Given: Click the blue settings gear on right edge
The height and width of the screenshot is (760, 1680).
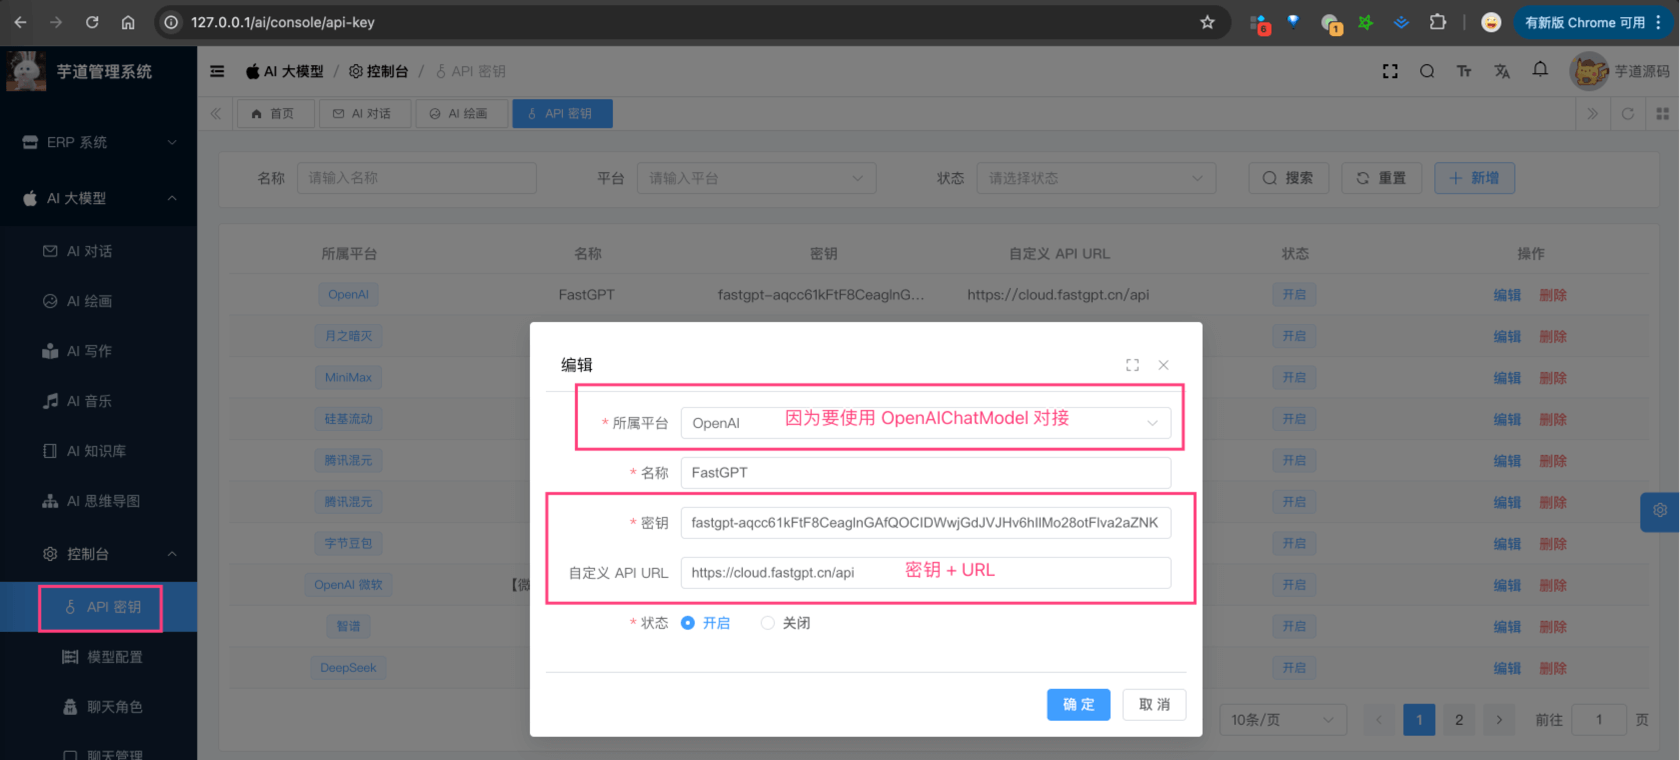Looking at the screenshot, I should tap(1660, 511).
